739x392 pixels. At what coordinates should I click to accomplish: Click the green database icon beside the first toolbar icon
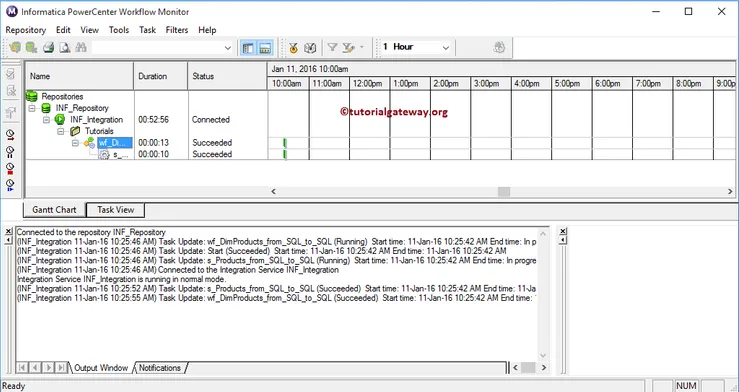(x=32, y=48)
